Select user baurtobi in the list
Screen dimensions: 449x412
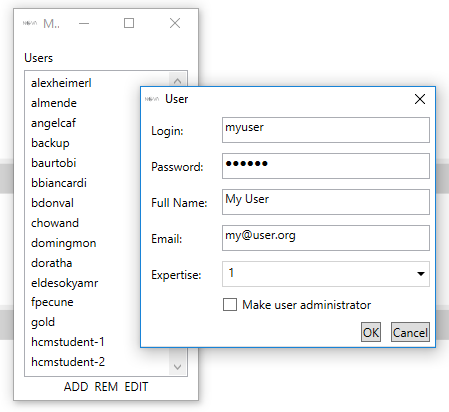tap(53, 163)
